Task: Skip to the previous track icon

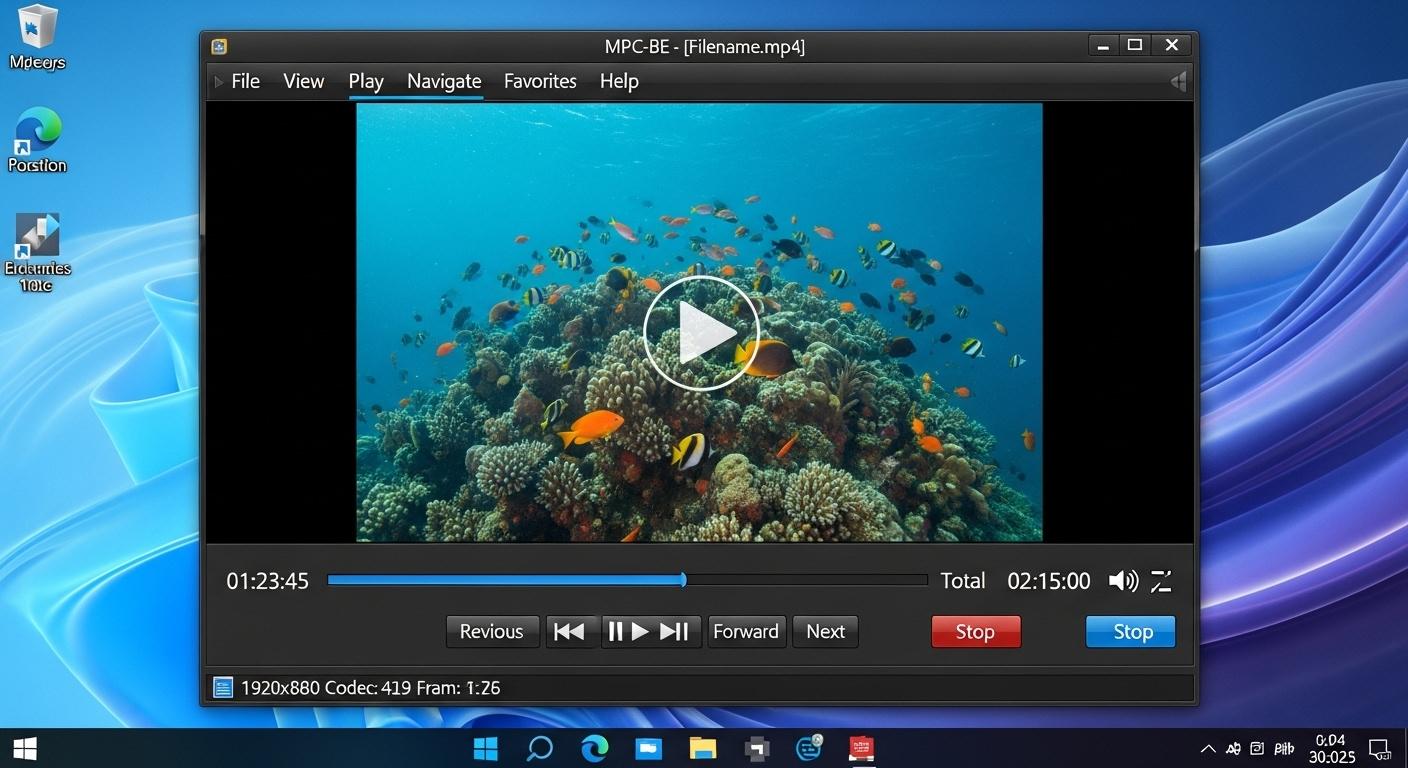Action: [569, 631]
